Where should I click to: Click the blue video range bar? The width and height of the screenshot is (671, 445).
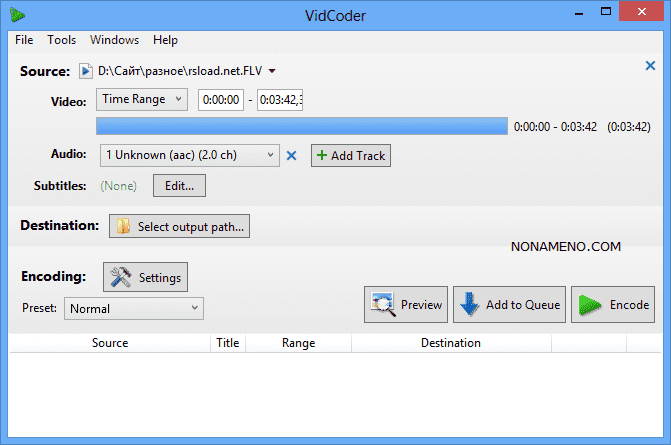(x=301, y=126)
